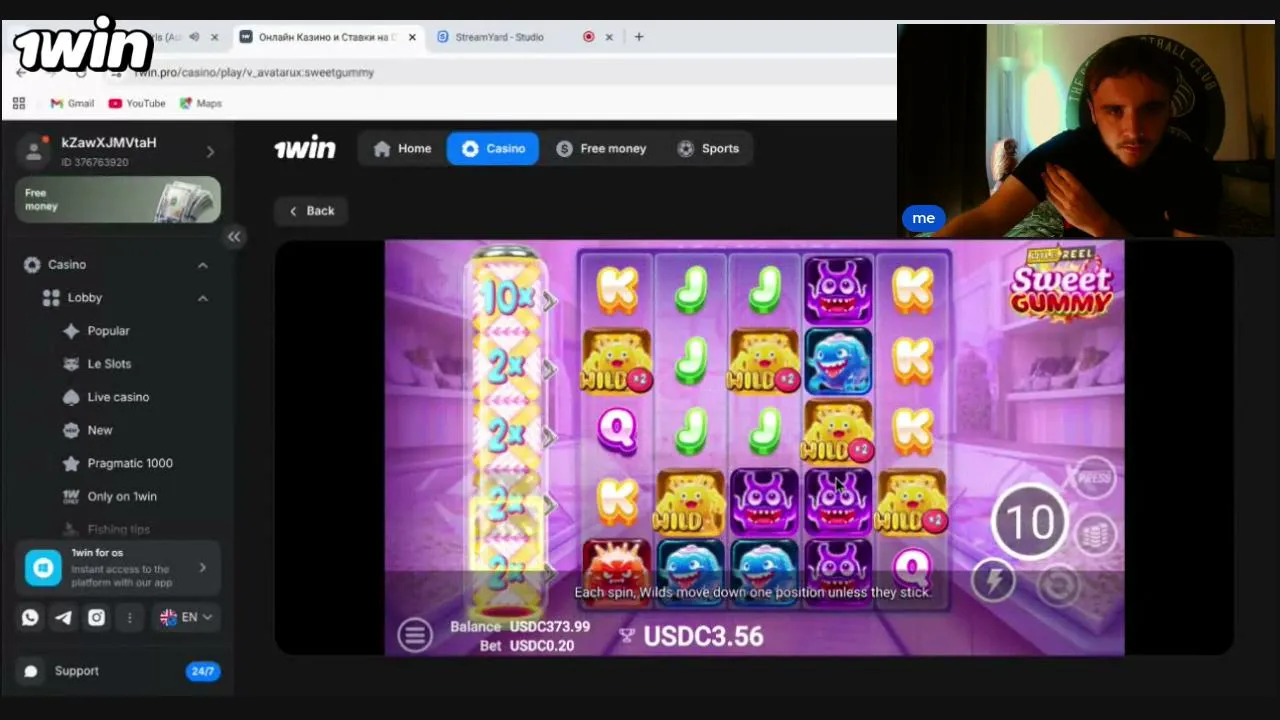Open bet amount coin stack button
1280x720 pixels.
click(x=1094, y=533)
